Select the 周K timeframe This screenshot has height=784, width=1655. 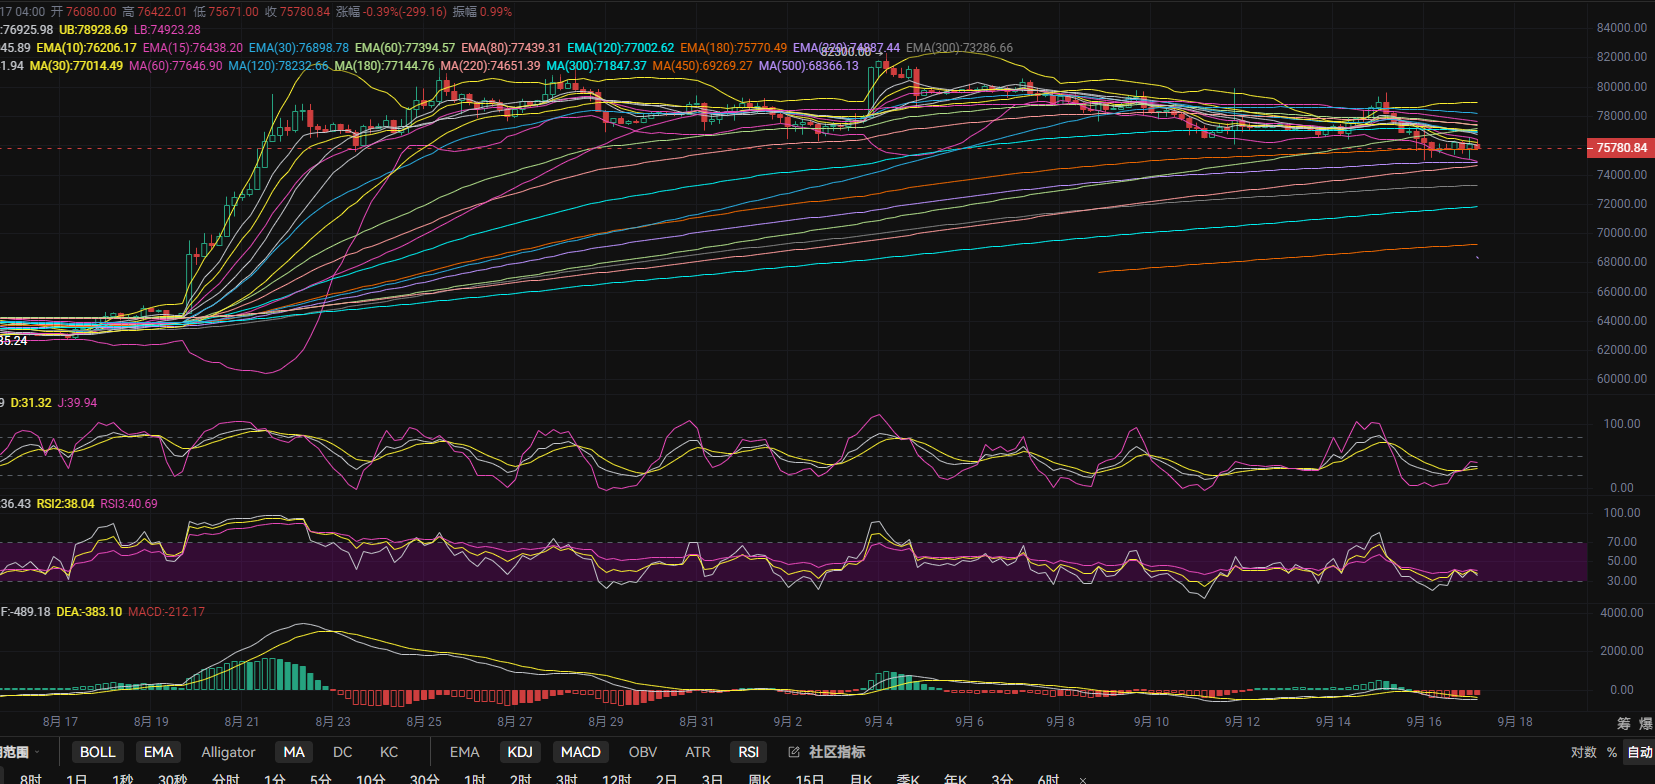pos(760,778)
